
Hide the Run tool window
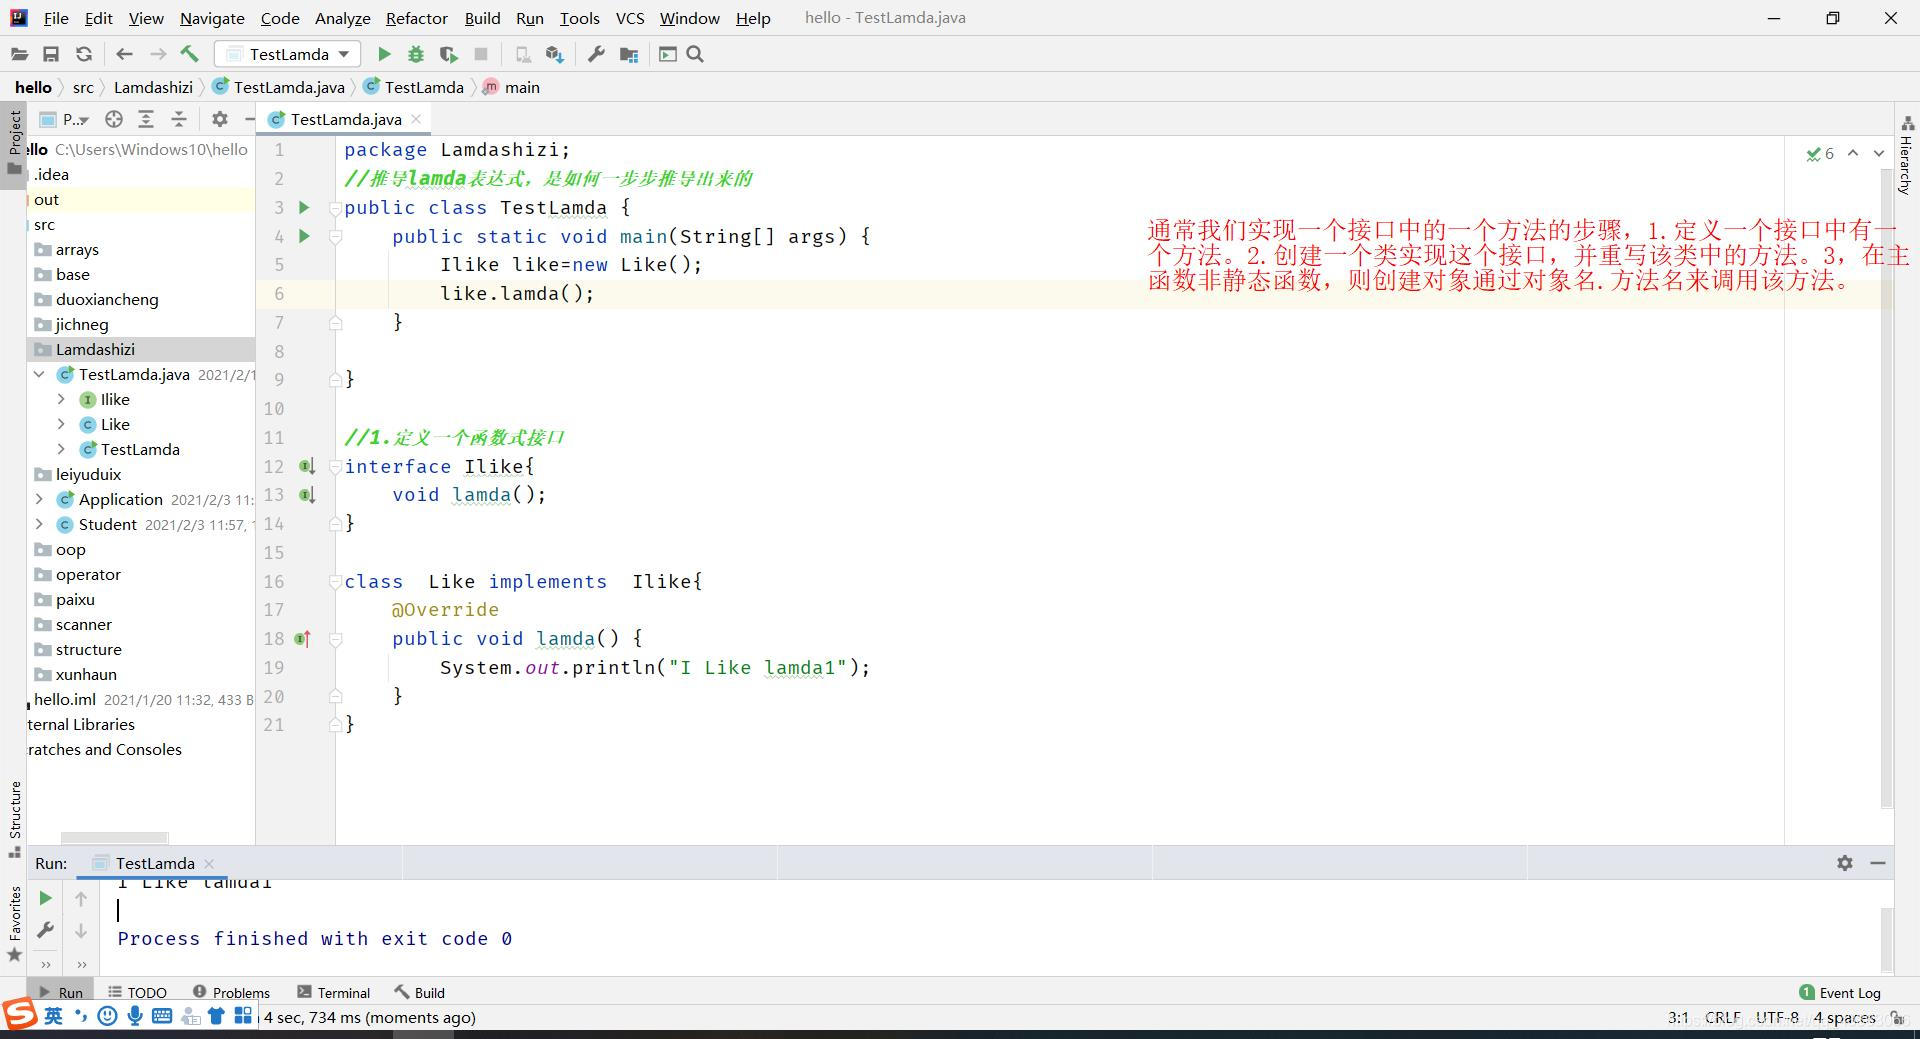coord(1878,862)
